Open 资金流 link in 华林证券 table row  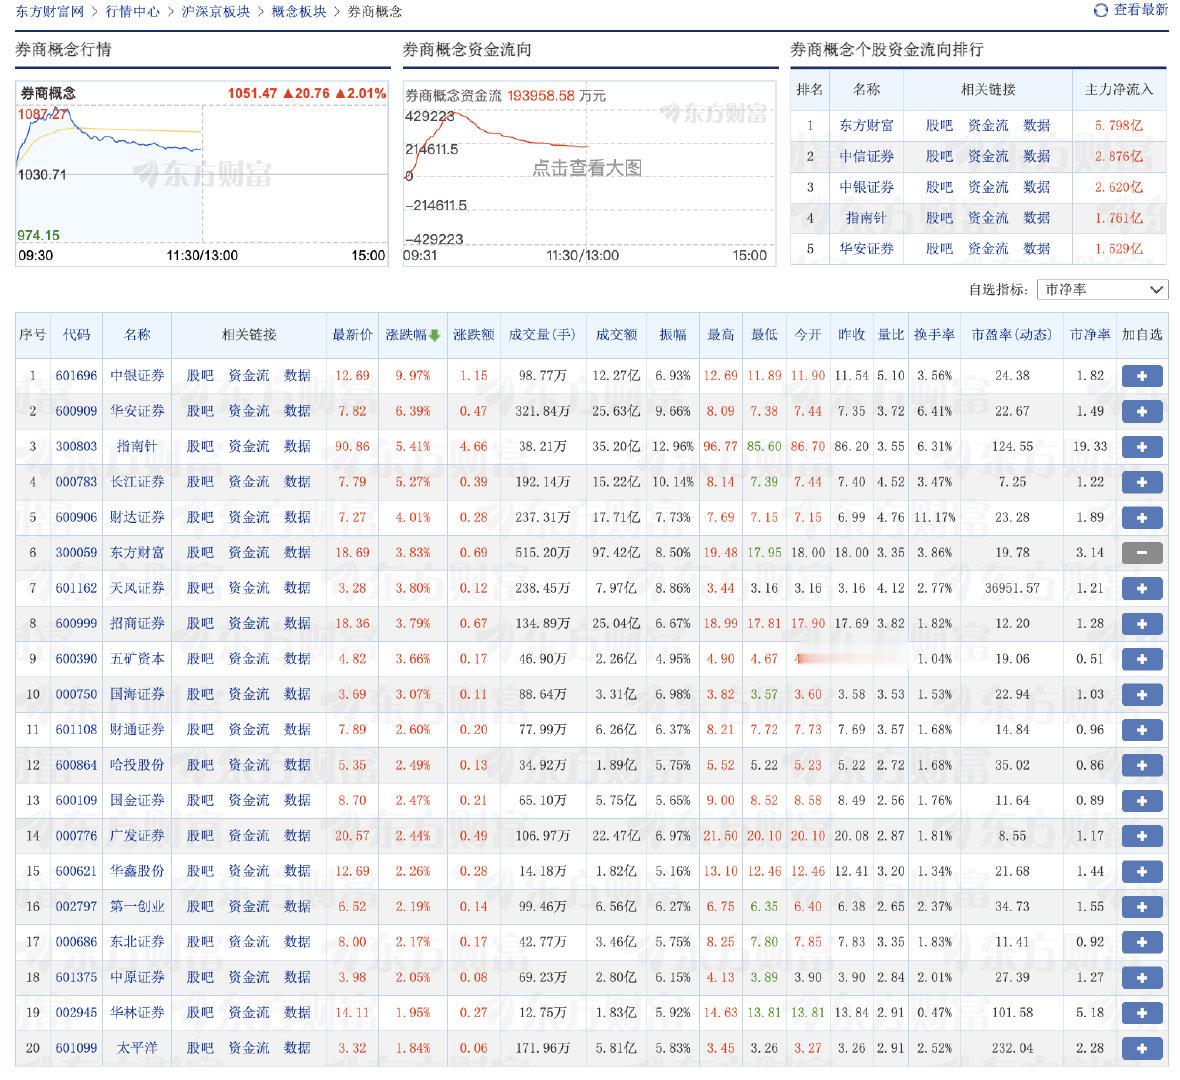pyautogui.click(x=248, y=1012)
